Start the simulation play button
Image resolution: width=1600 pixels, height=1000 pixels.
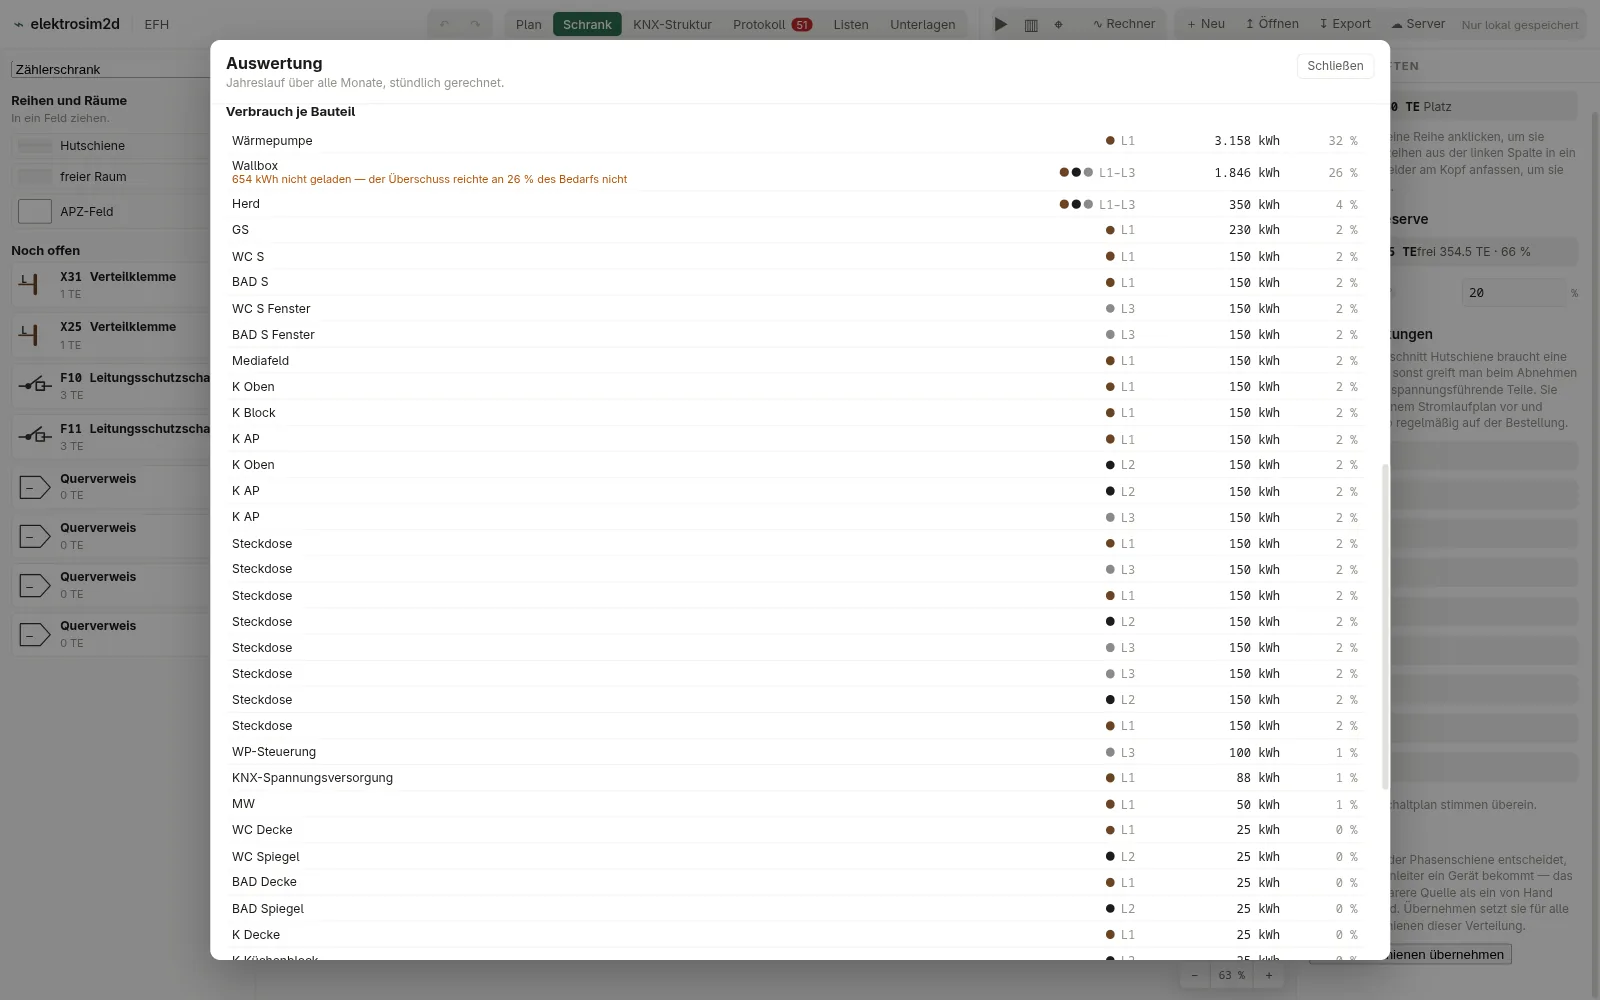pos(1000,24)
